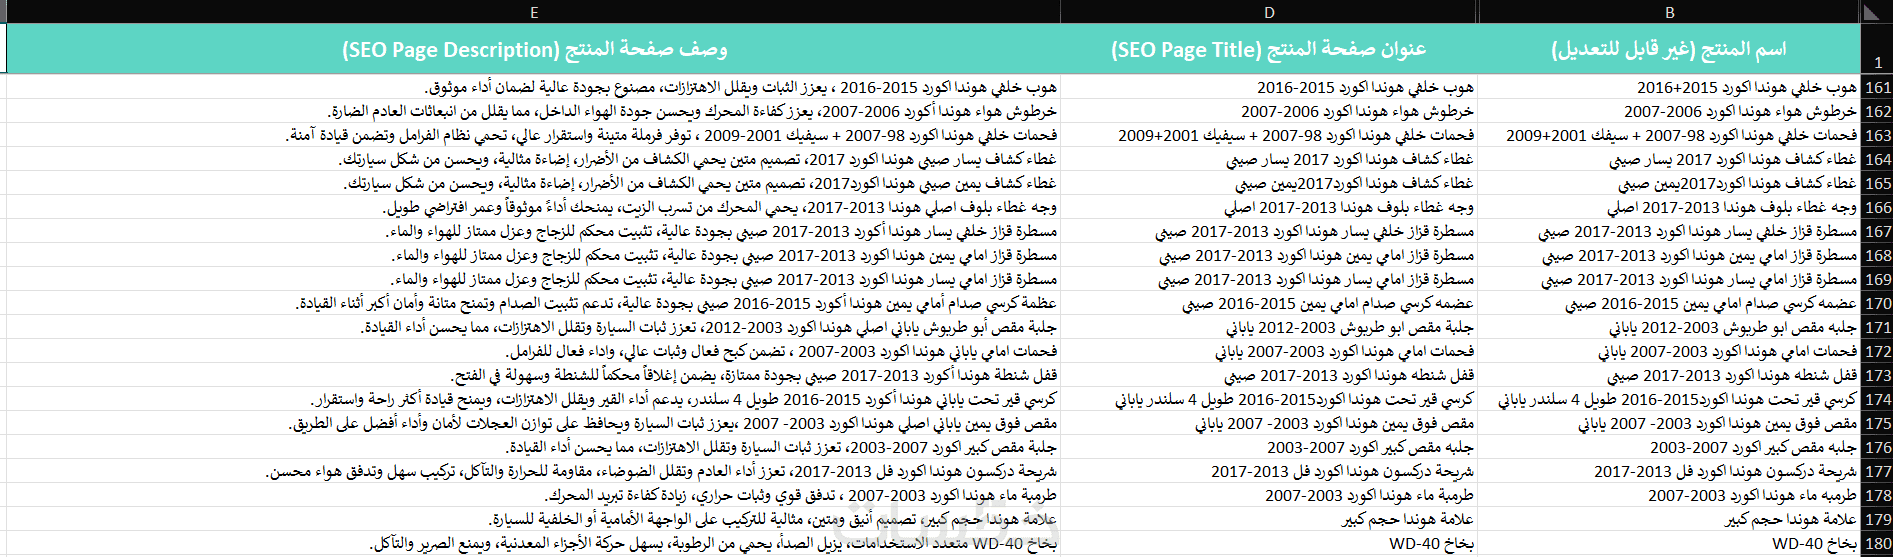Screen dimensions: 1893x557
Task: Select row header 175
Action: click(1876, 423)
